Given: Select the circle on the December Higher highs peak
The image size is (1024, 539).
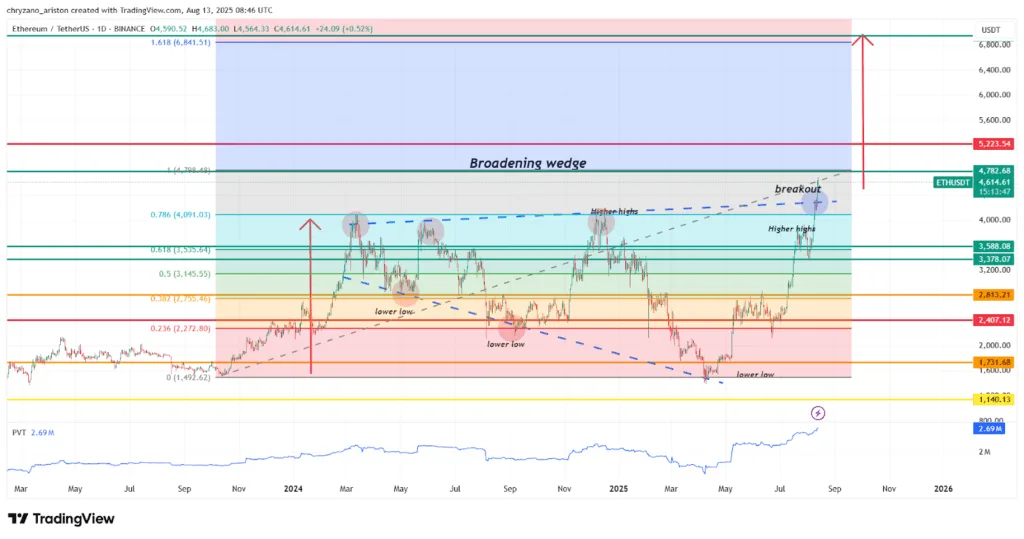Looking at the screenshot, I should 600,225.
